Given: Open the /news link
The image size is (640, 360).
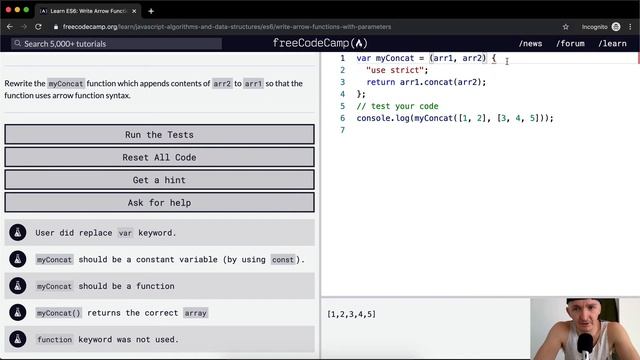Looking at the screenshot, I should tap(531, 44).
